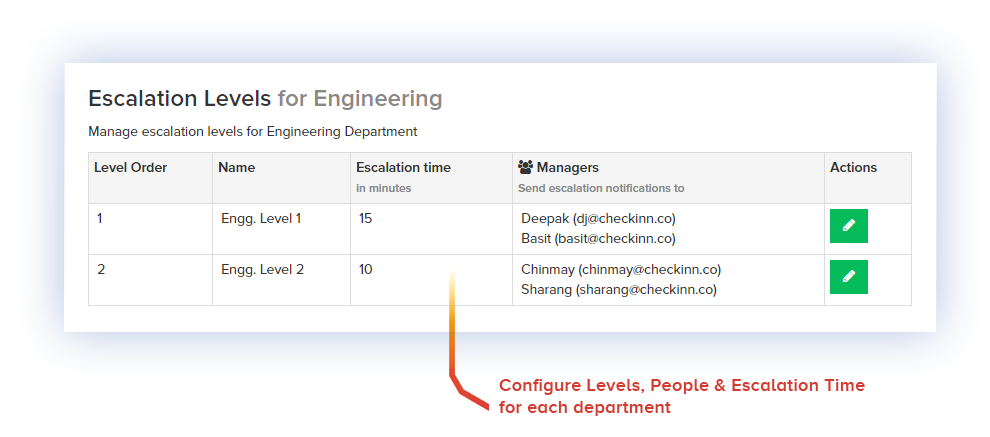Click the 'Send escalation notifications to' subtitle
This screenshot has width=990, height=437.
(601, 188)
